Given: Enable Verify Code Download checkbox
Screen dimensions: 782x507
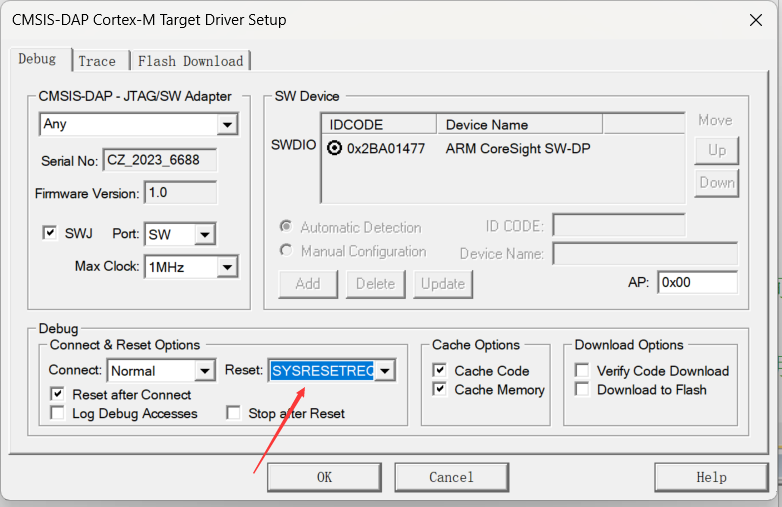Looking at the screenshot, I should pos(582,370).
